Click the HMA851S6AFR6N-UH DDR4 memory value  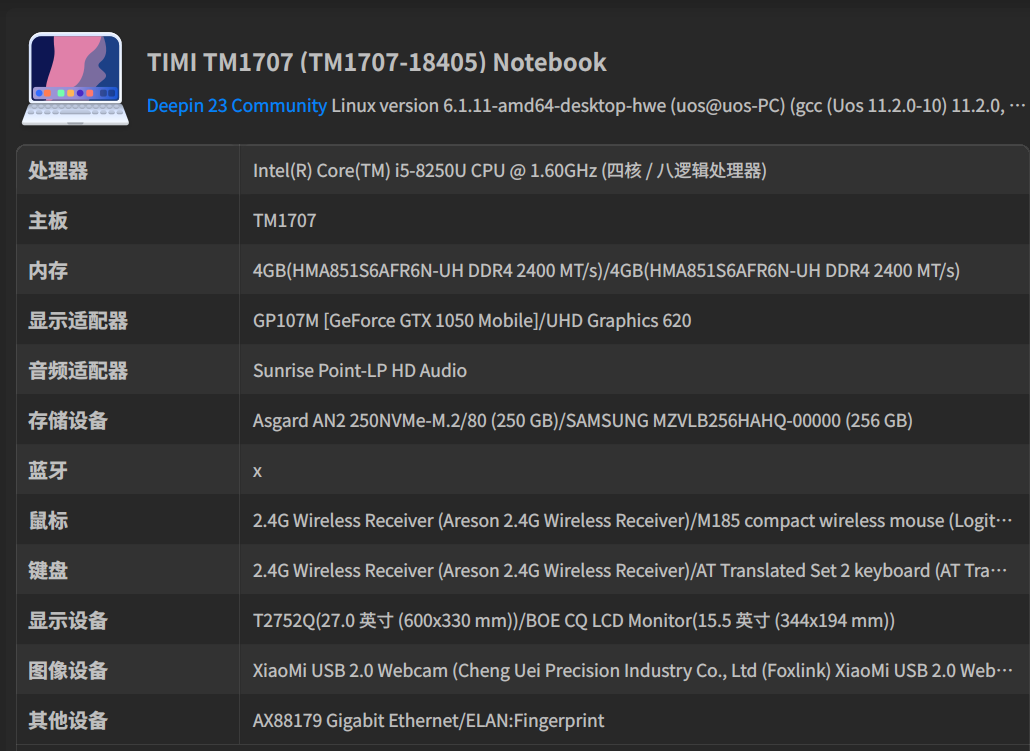[x=606, y=271]
